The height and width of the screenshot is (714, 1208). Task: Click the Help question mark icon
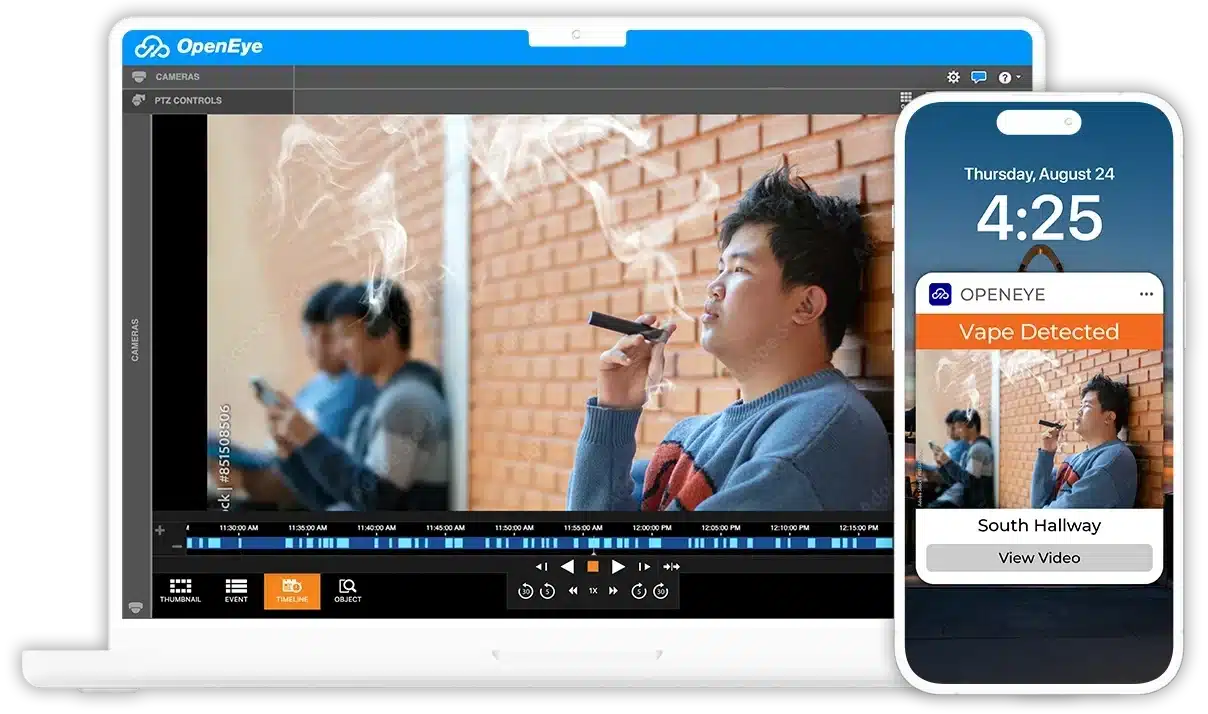[1004, 77]
